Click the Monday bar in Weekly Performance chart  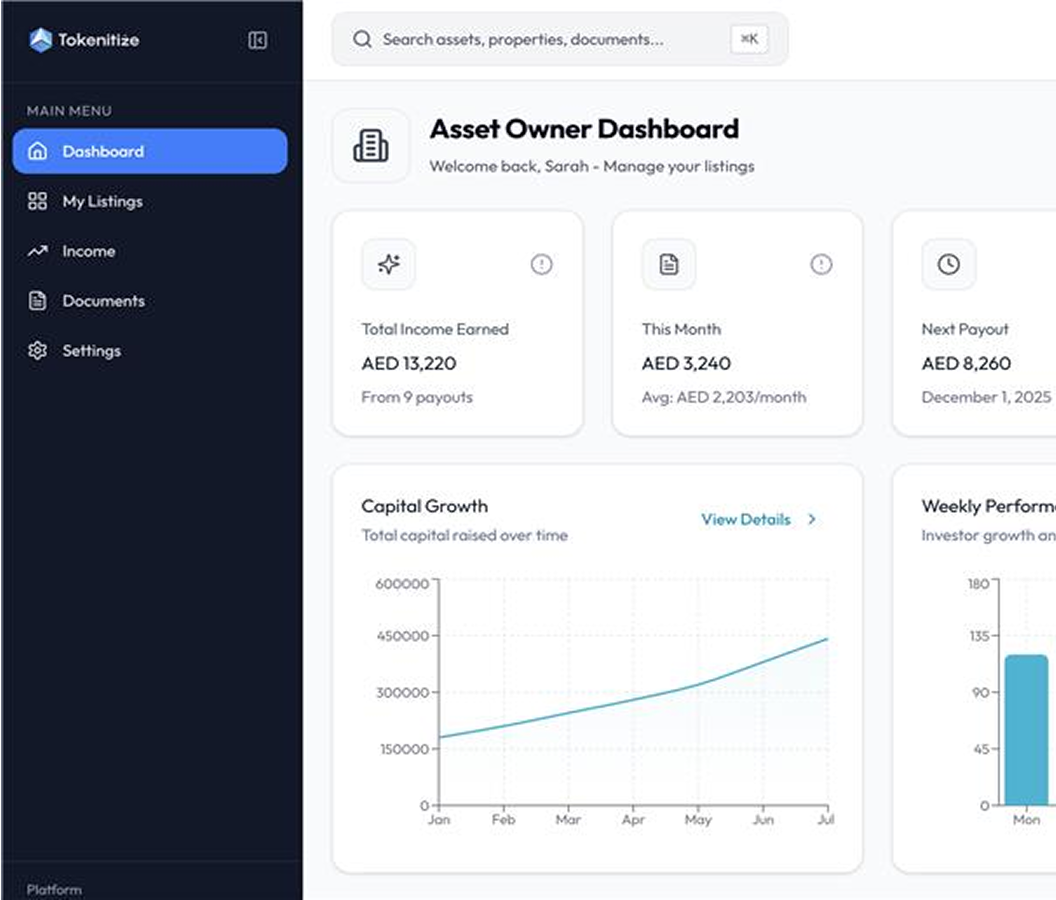click(x=1026, y=730)
